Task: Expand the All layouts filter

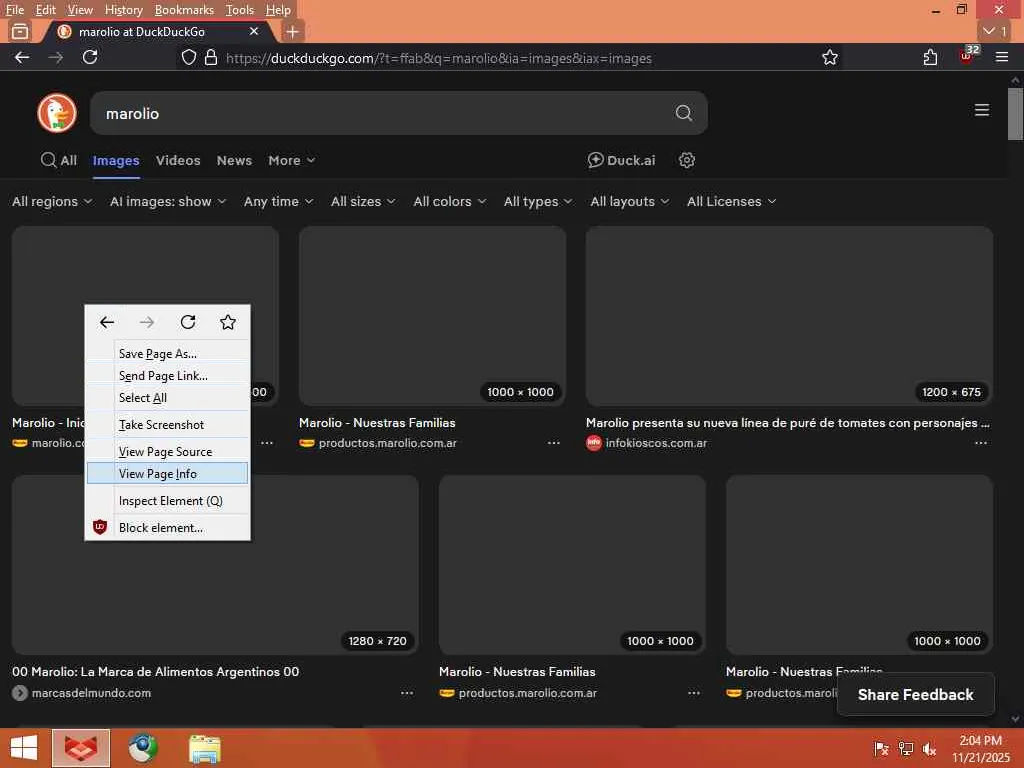Action: (630, 201)
